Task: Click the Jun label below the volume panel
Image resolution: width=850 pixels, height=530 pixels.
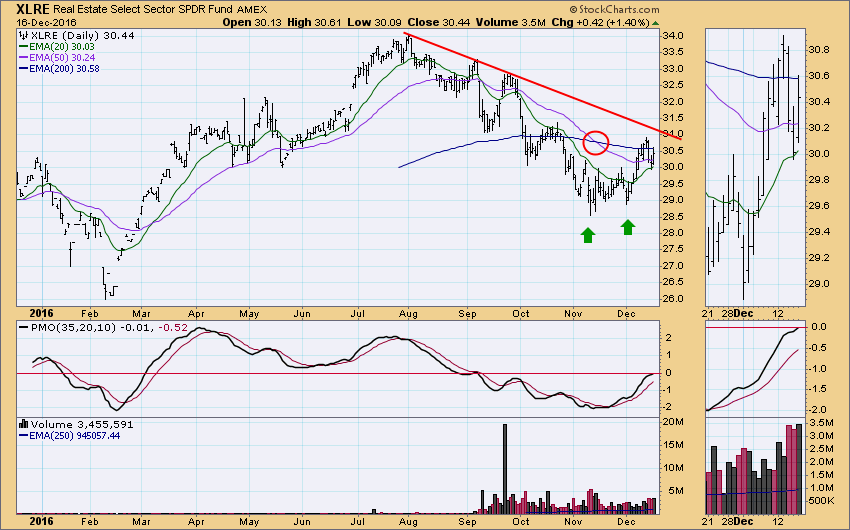Action: pos(302,521)
